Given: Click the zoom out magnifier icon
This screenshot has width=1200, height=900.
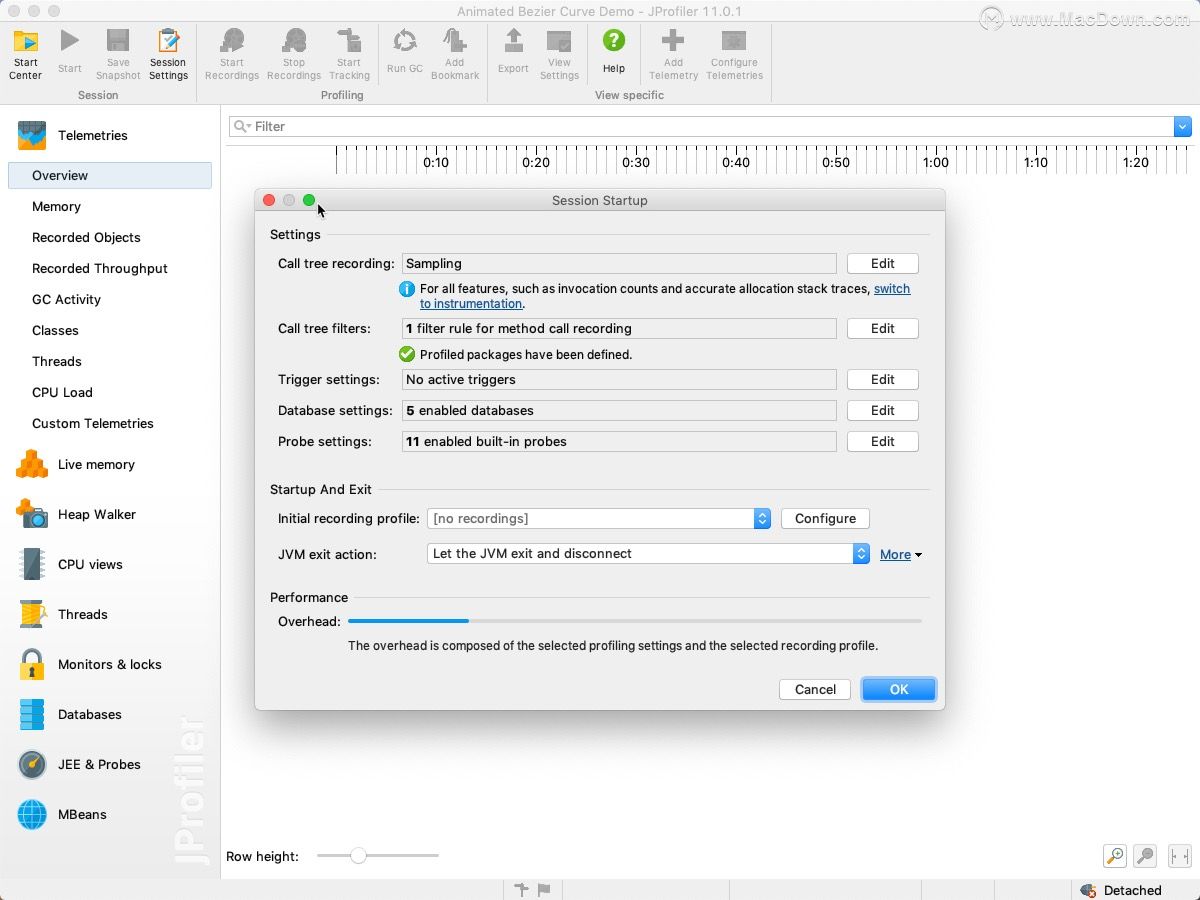Looking at the screenshot, I should click(x=1146, y=856).
